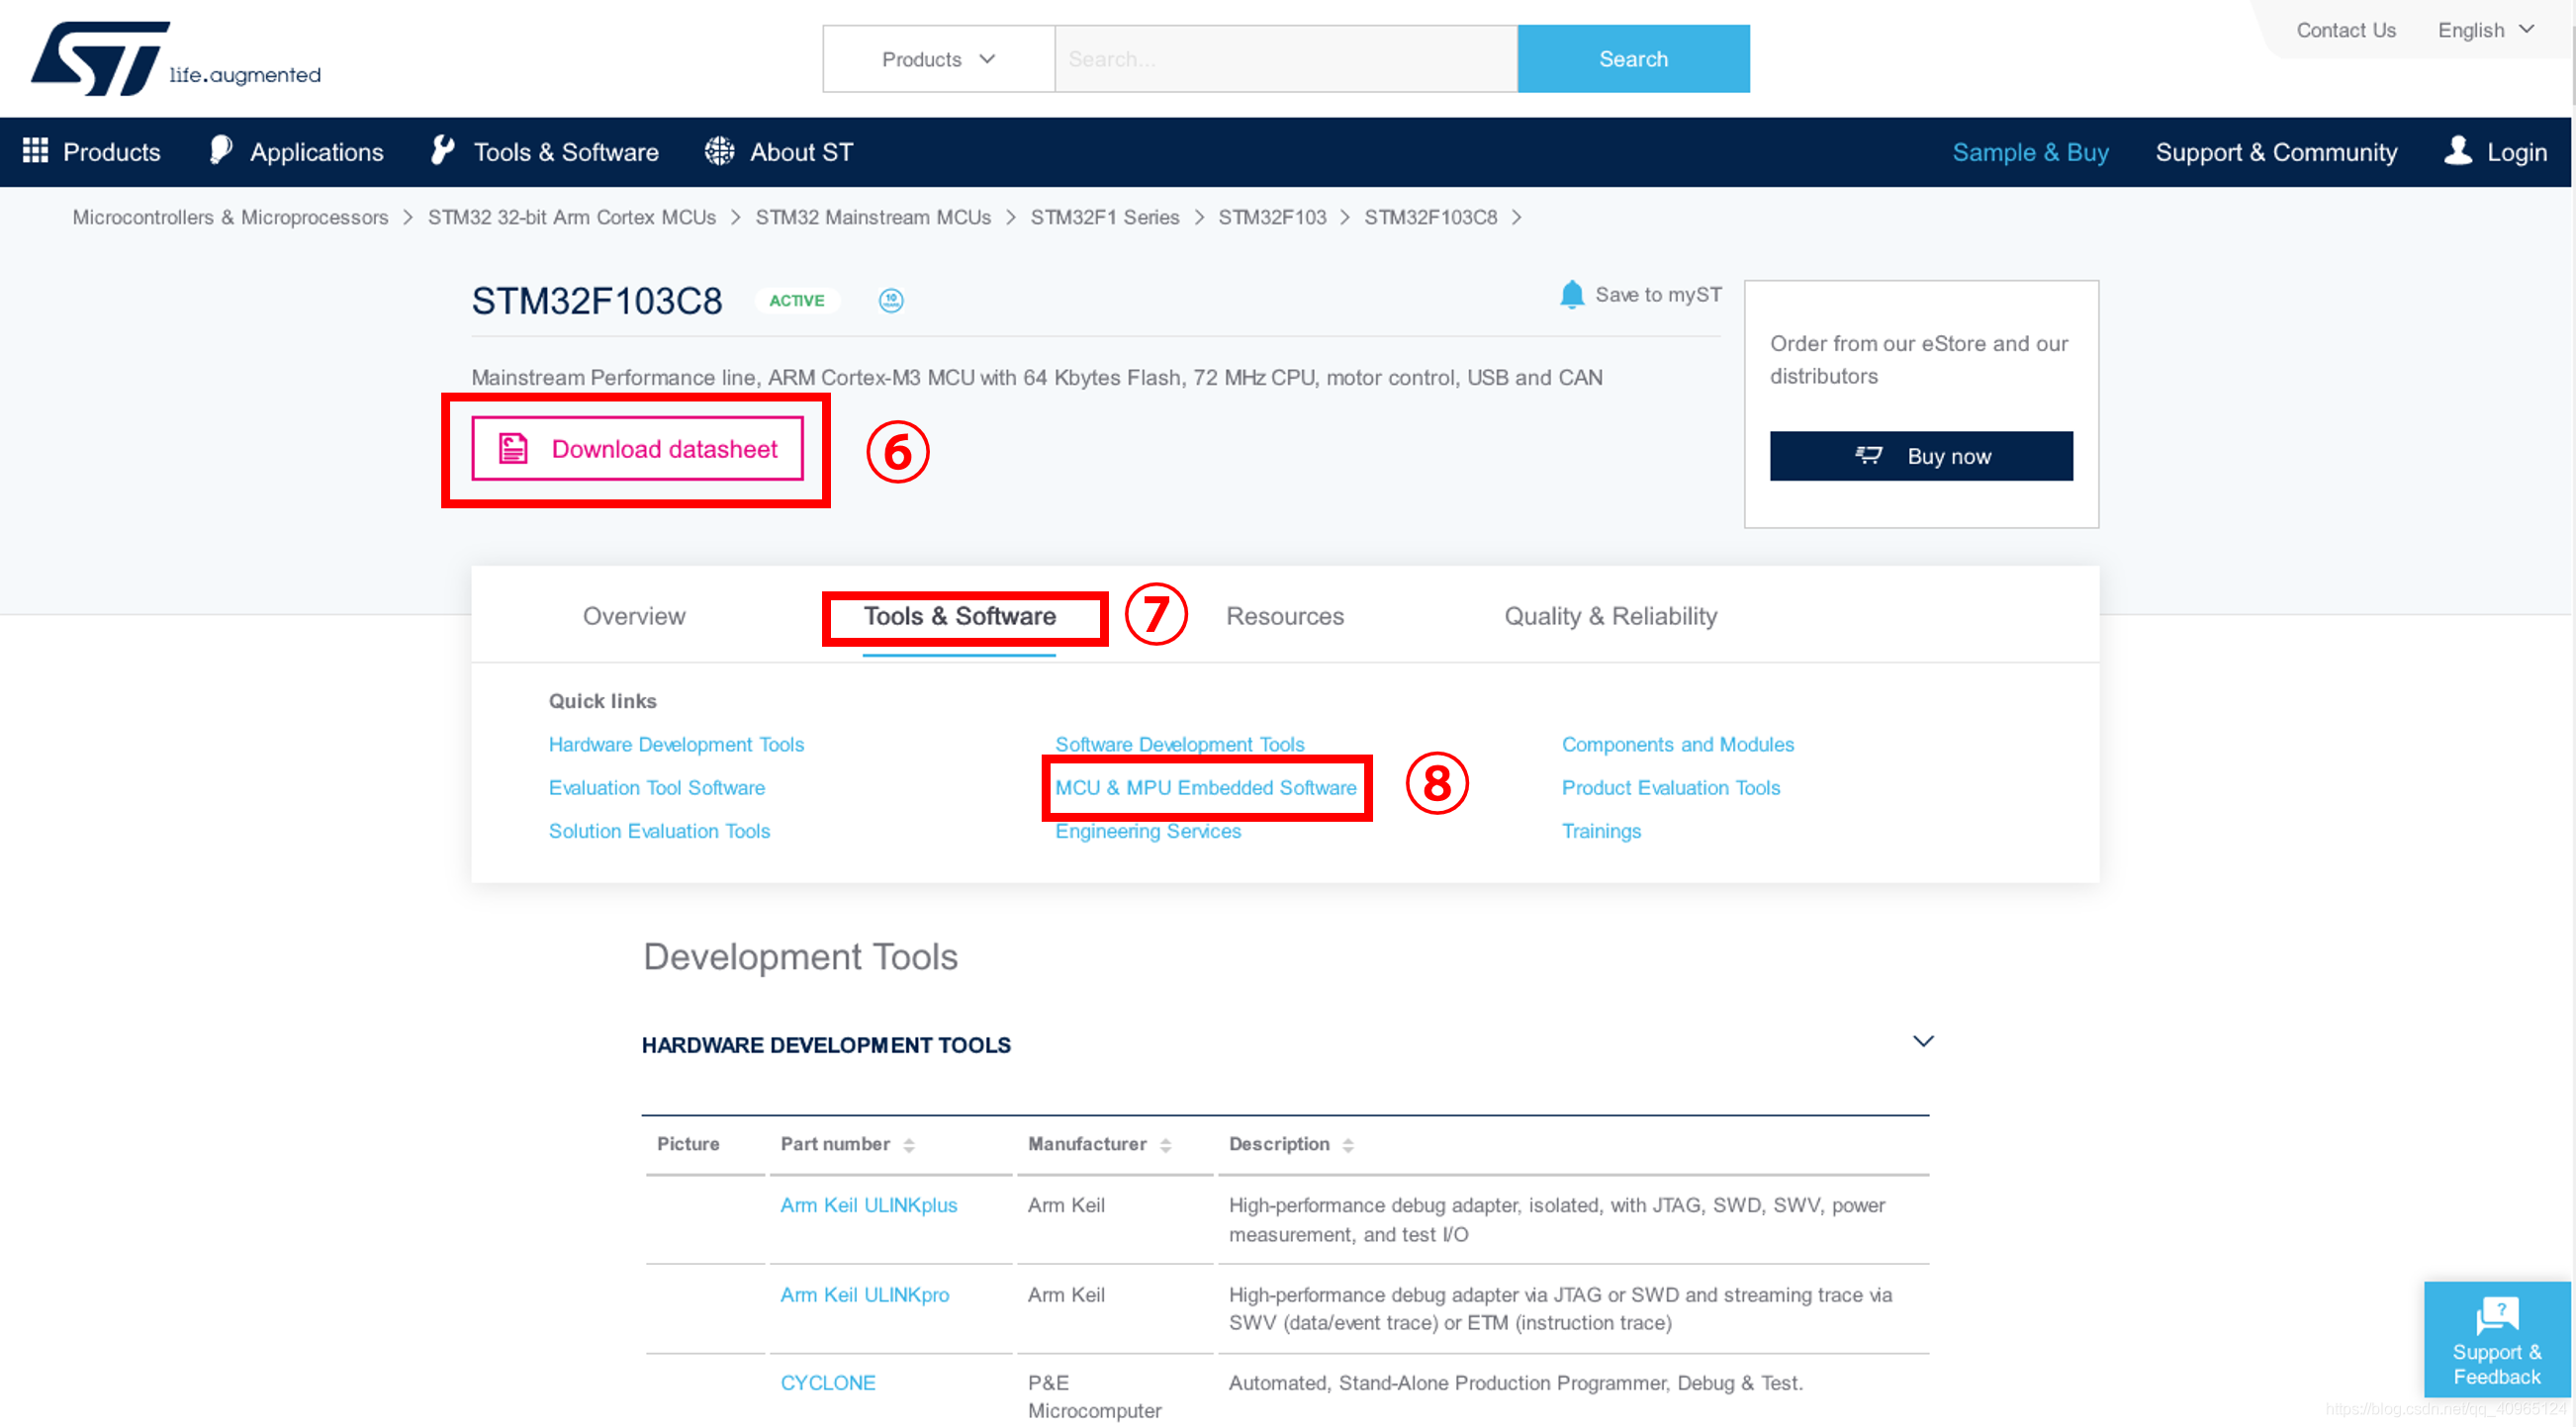Click the Download datasheet button

(637, 449)
